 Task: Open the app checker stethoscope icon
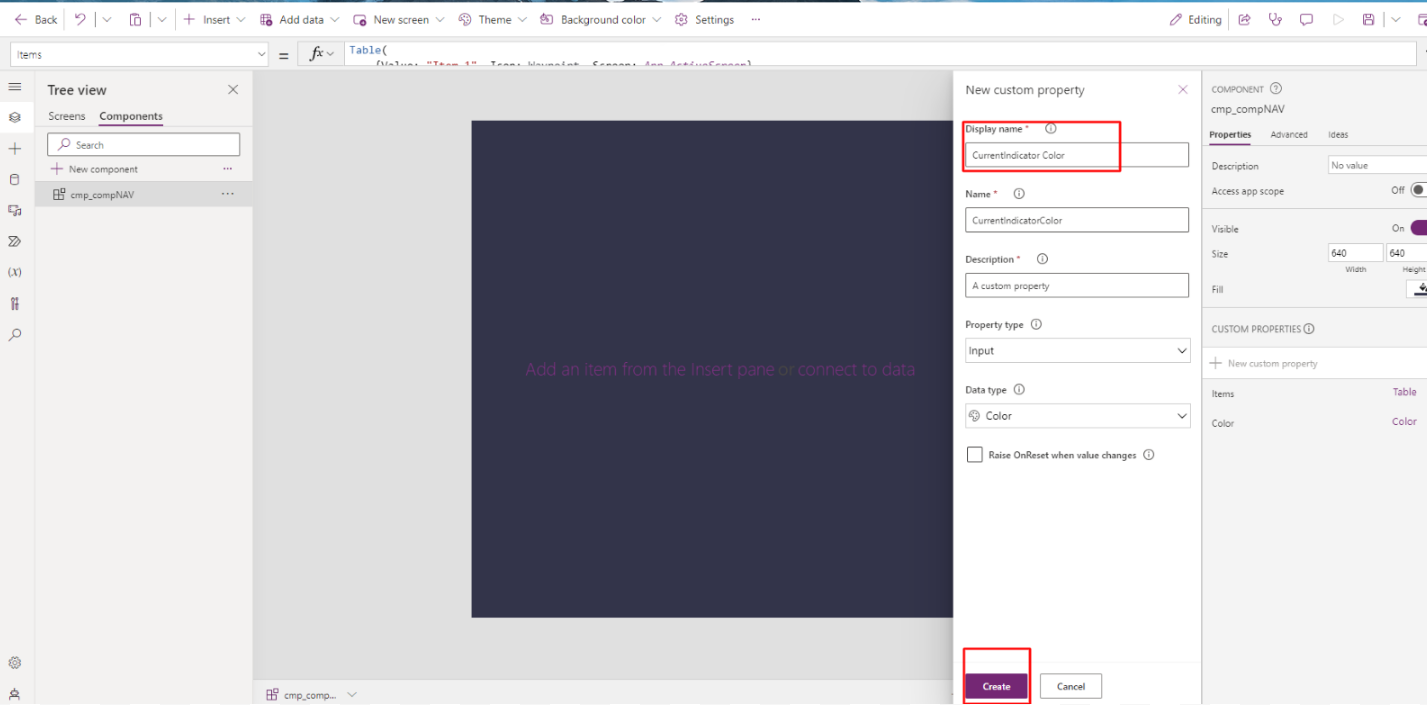pyautogui.click(x=1275, y=19)
